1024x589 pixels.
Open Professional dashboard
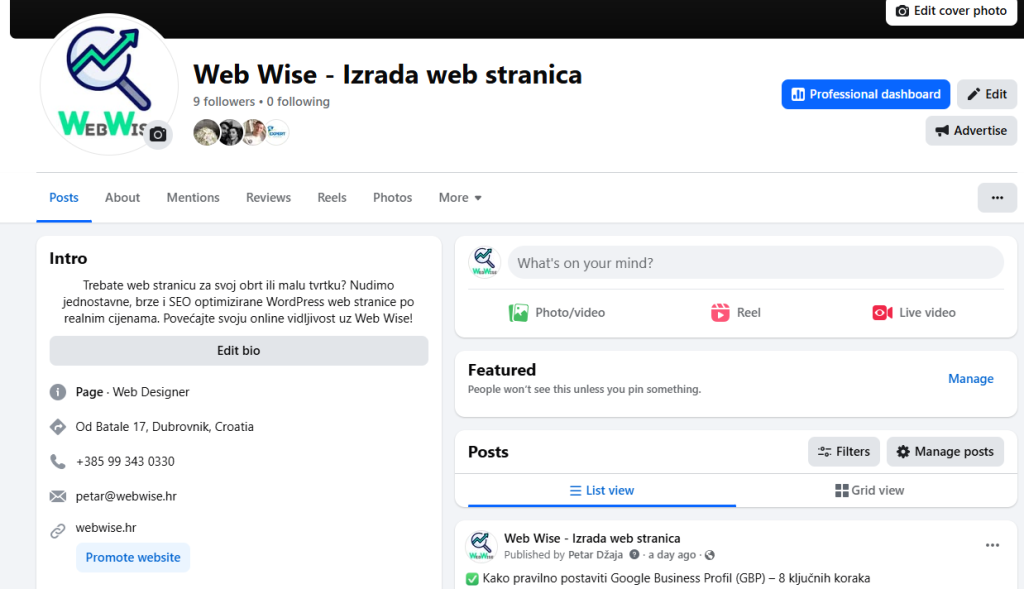coord(865,94)
